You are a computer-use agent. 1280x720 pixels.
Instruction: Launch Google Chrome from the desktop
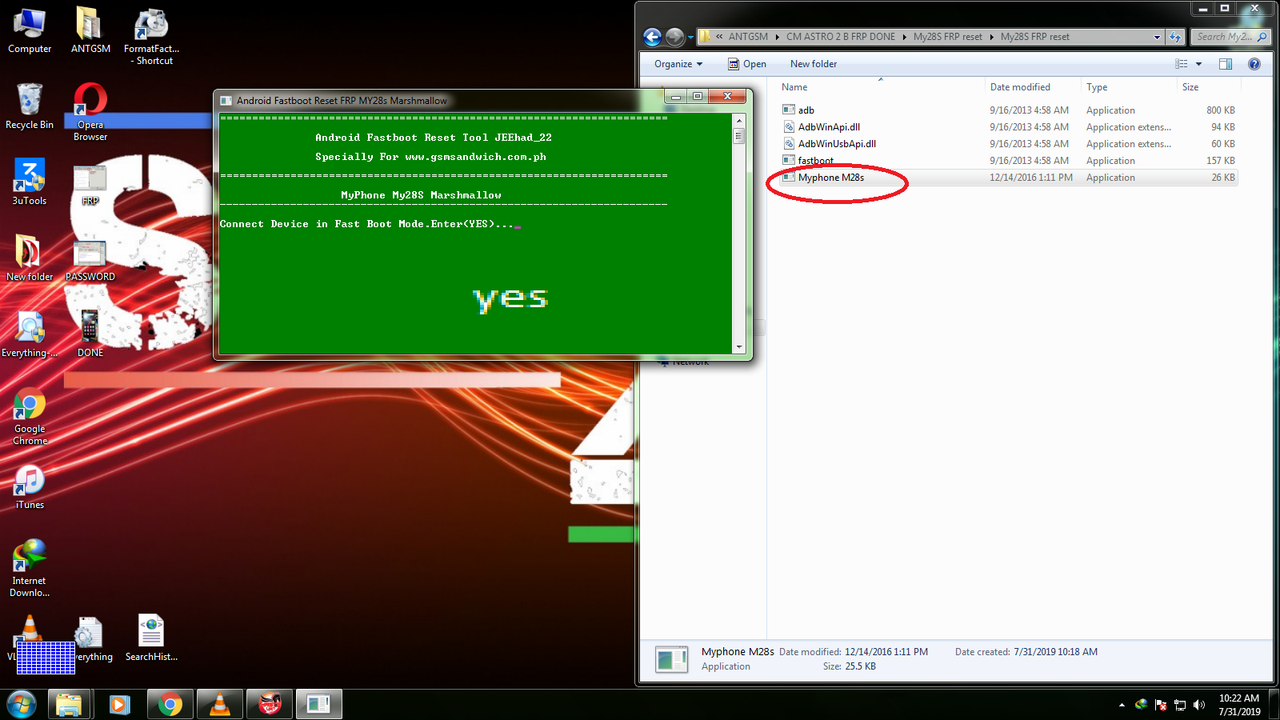30,416
